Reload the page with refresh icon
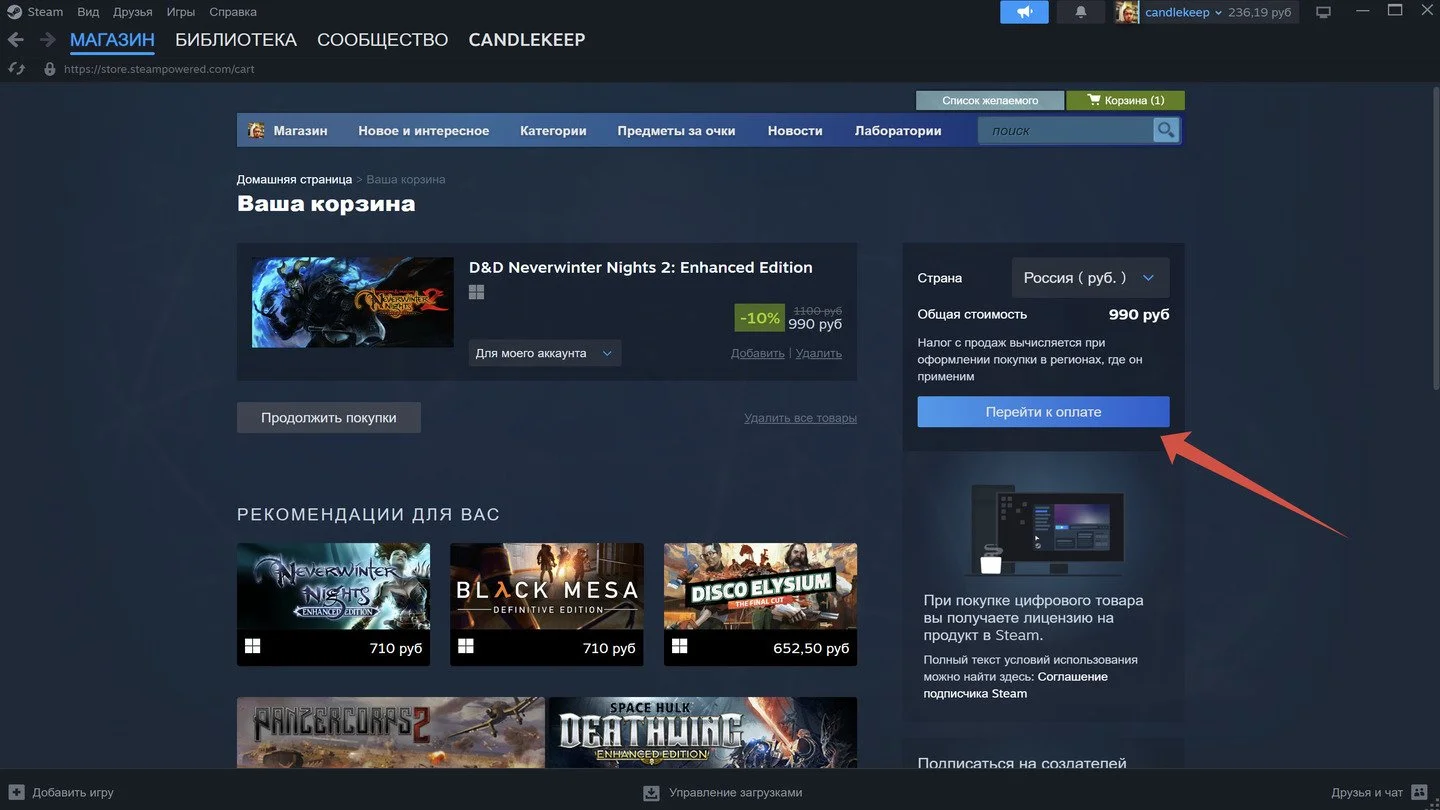Image resolution: width=1440 pixels, height=810 pixels. [16, 69]
